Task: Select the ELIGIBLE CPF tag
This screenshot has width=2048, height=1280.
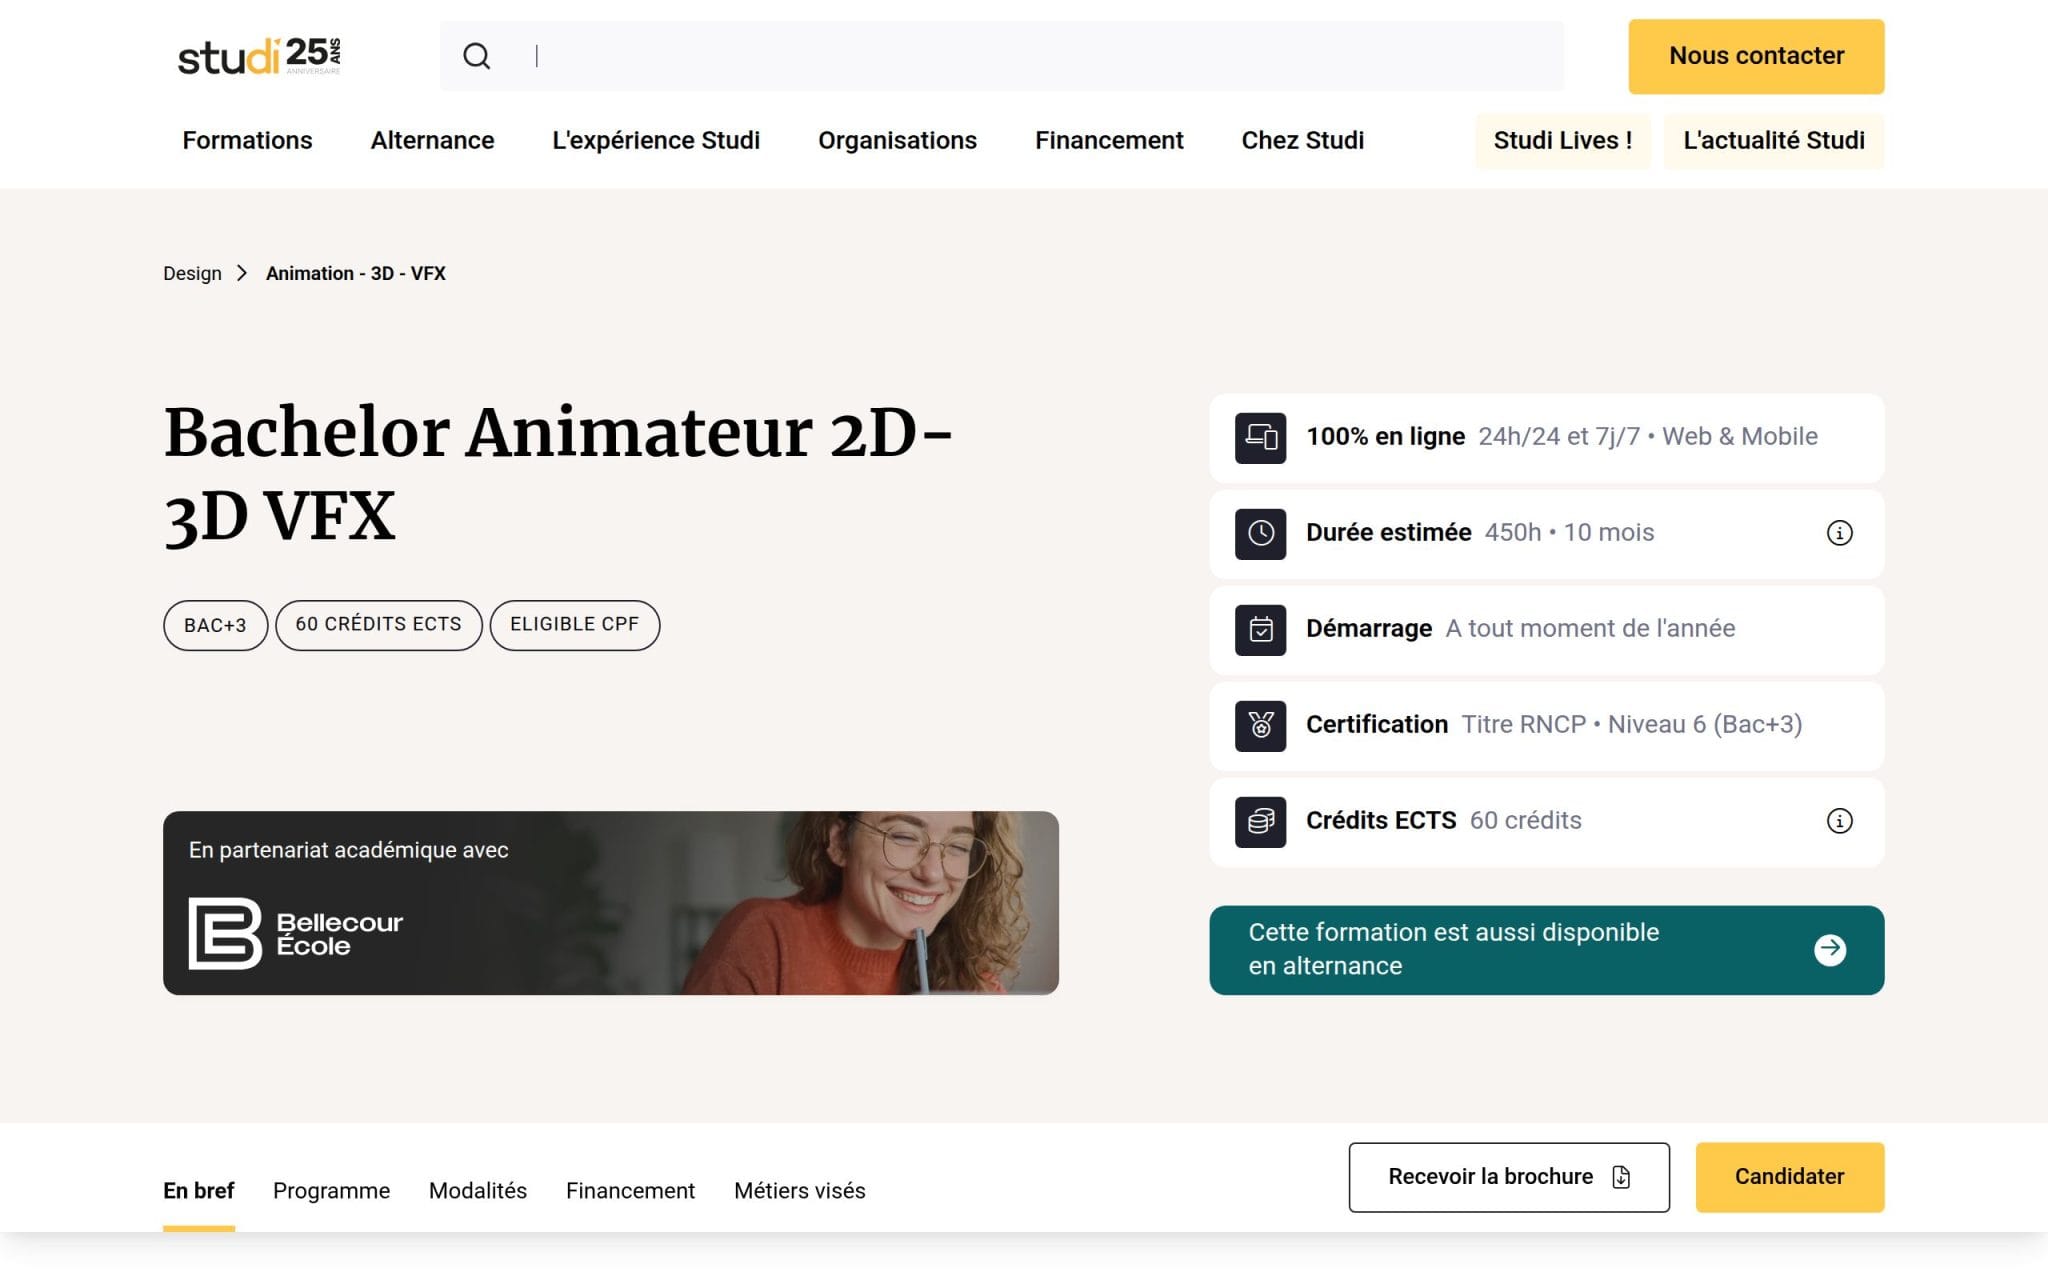Action: click(x=574, y=625)
